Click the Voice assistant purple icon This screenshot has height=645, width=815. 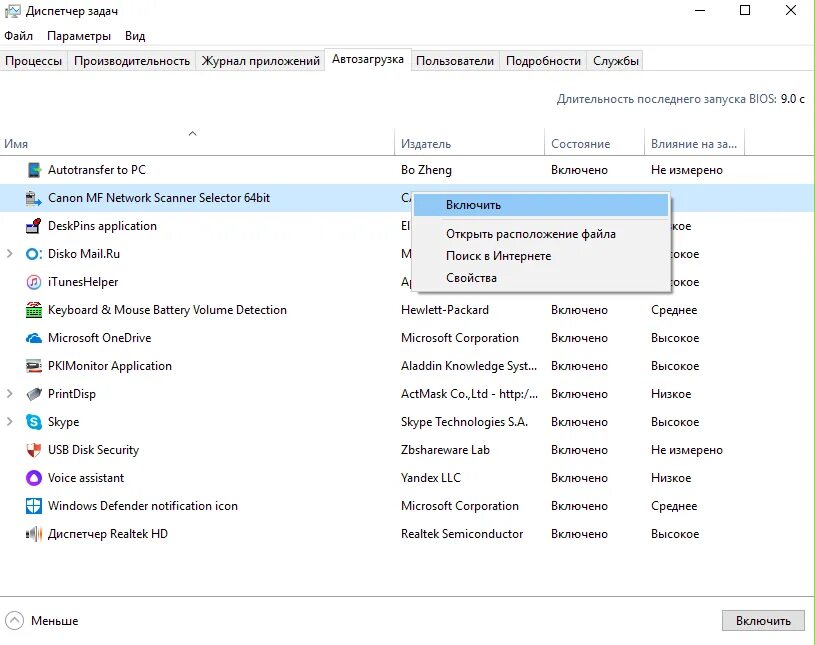[34, 478]
